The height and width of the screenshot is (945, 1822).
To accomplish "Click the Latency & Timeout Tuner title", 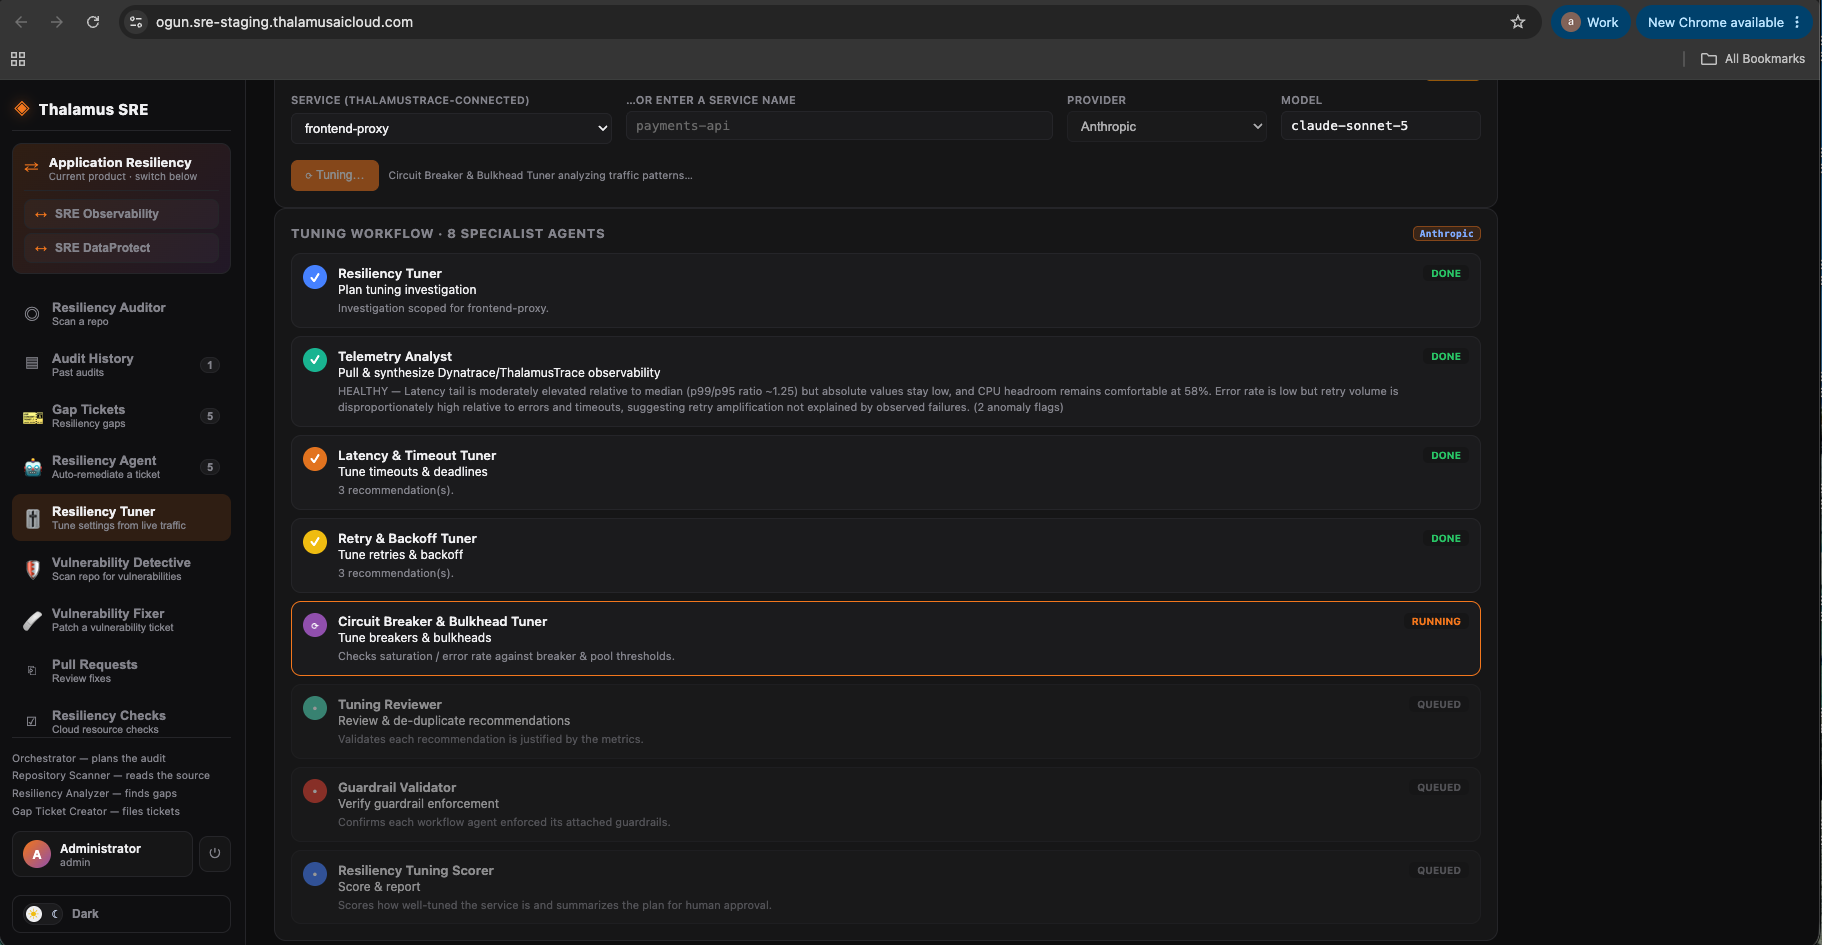I will pos(417,455).
